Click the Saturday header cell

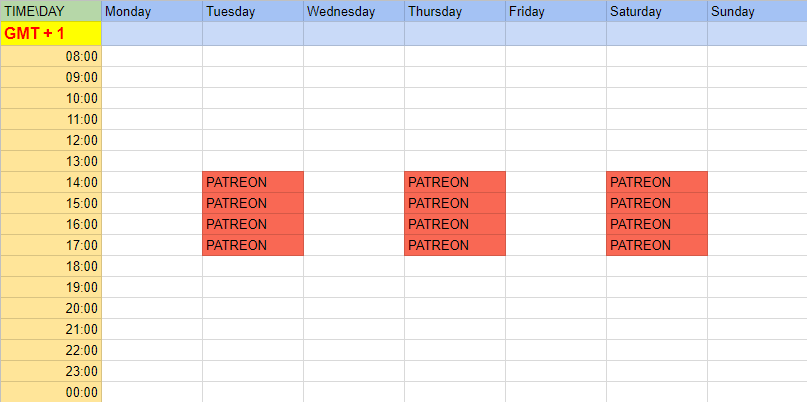[x=657, y=11]
